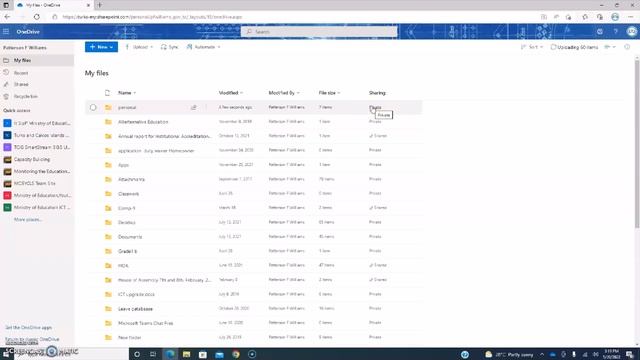Open the Mail app in taskbar
This screenshot has width=640, height=360.
[x=219, y=354]
